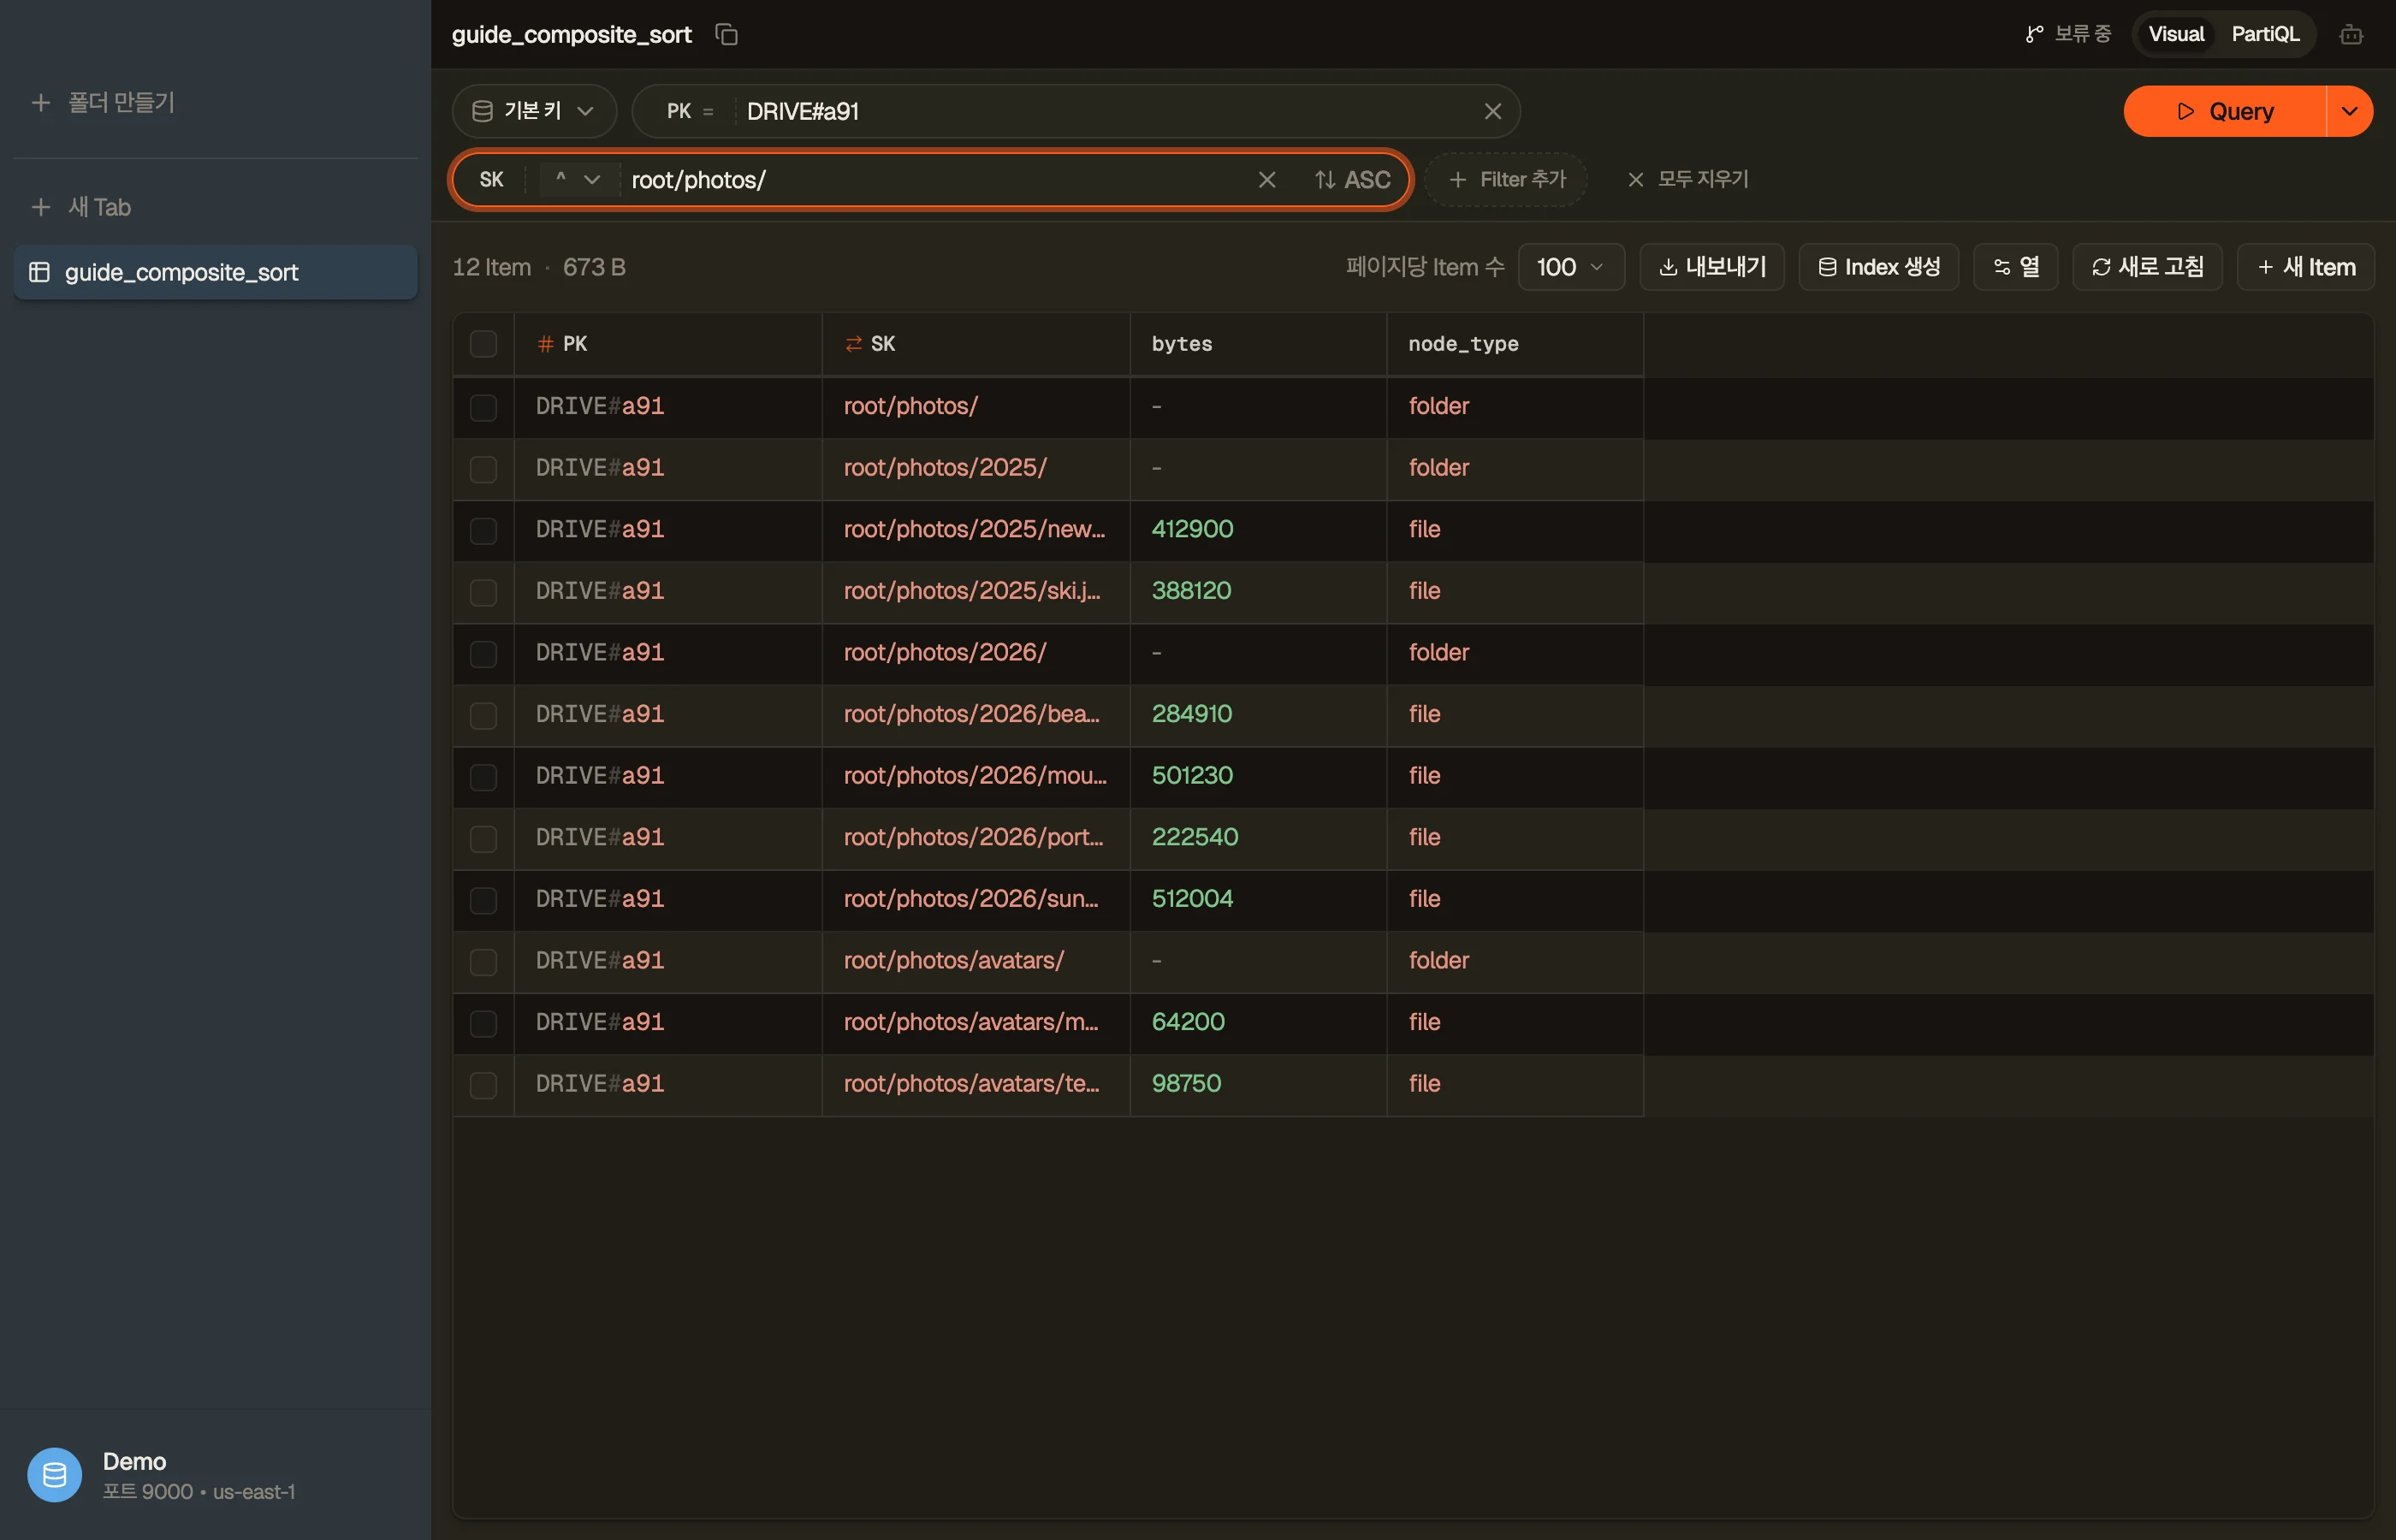Click Index 생성 button
This screenshot has width=2396, height=1540.
click(1878, 267)
